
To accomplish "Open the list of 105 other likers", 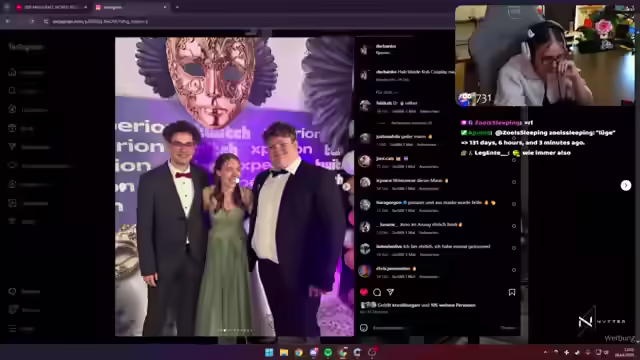I will [453, 305].
